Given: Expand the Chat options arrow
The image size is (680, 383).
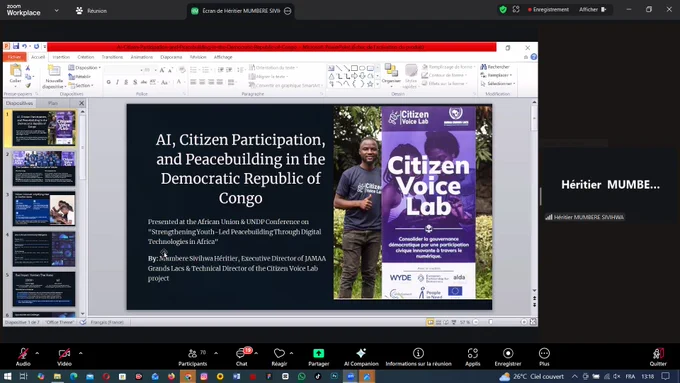Looking at the screenshot, I should 256,353.
